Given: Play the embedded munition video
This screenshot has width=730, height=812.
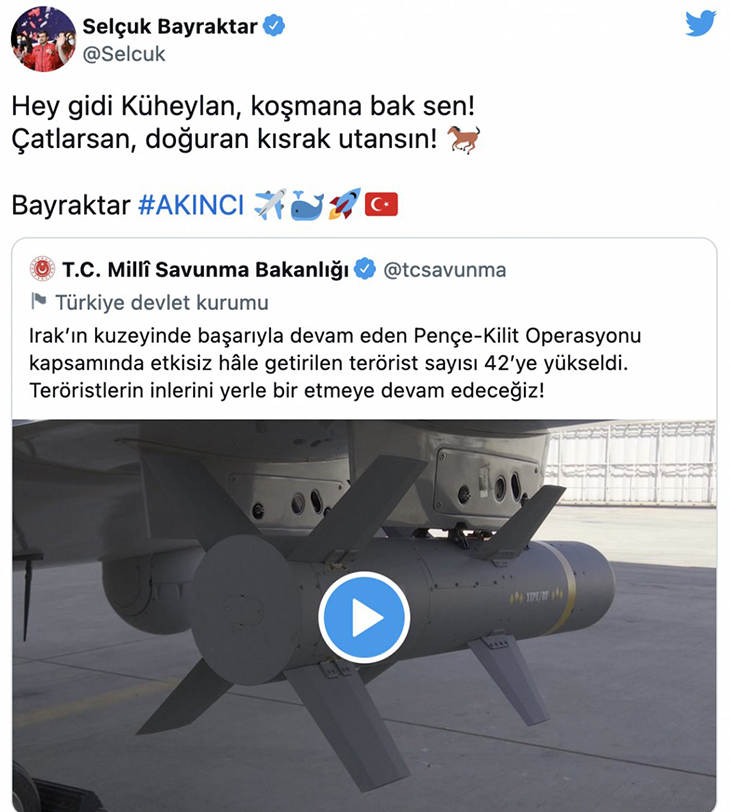Looking at the screenshot, I should click(x=364, y=617).
